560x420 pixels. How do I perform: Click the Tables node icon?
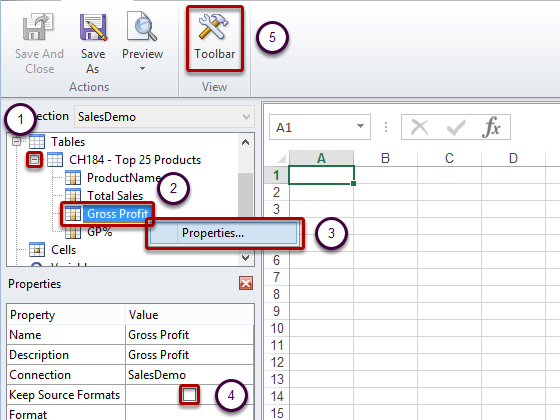[37, 141]
